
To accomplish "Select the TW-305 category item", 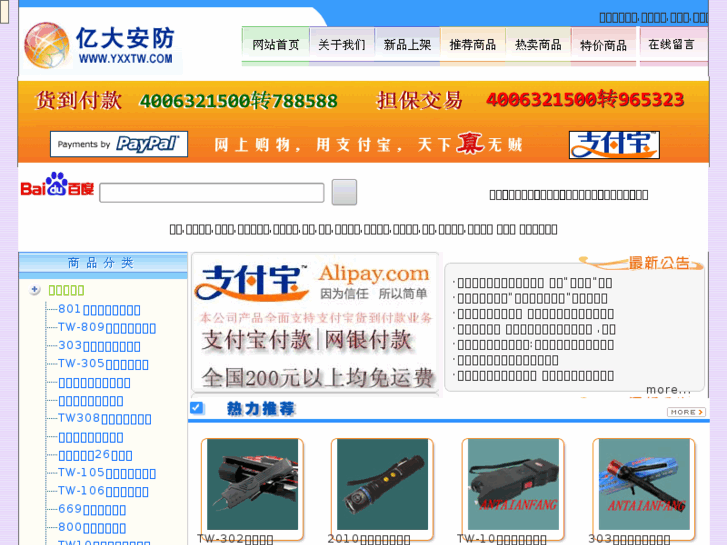I will coord(103,364).
